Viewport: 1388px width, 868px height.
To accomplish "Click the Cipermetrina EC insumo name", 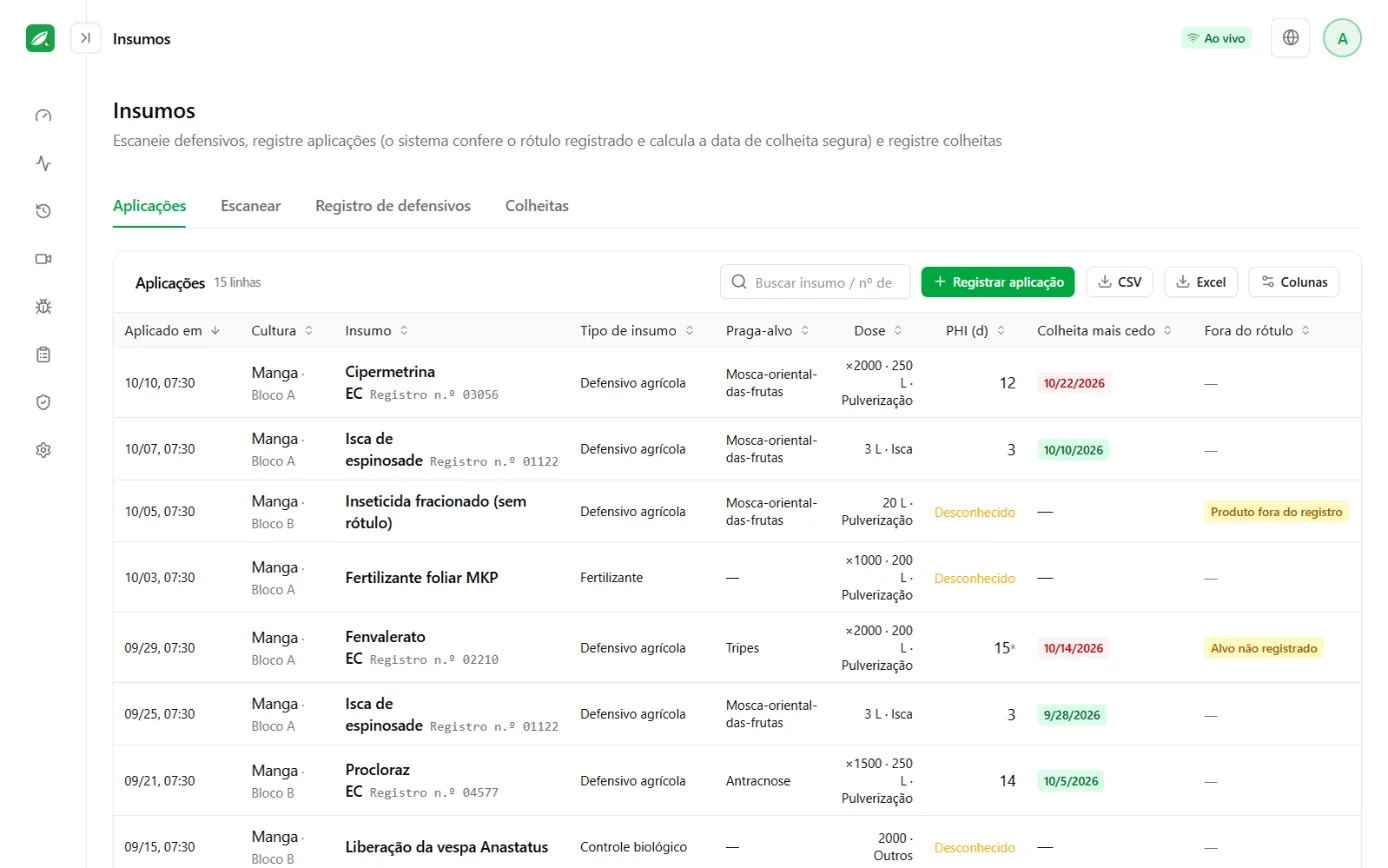I will pos(390,382).
